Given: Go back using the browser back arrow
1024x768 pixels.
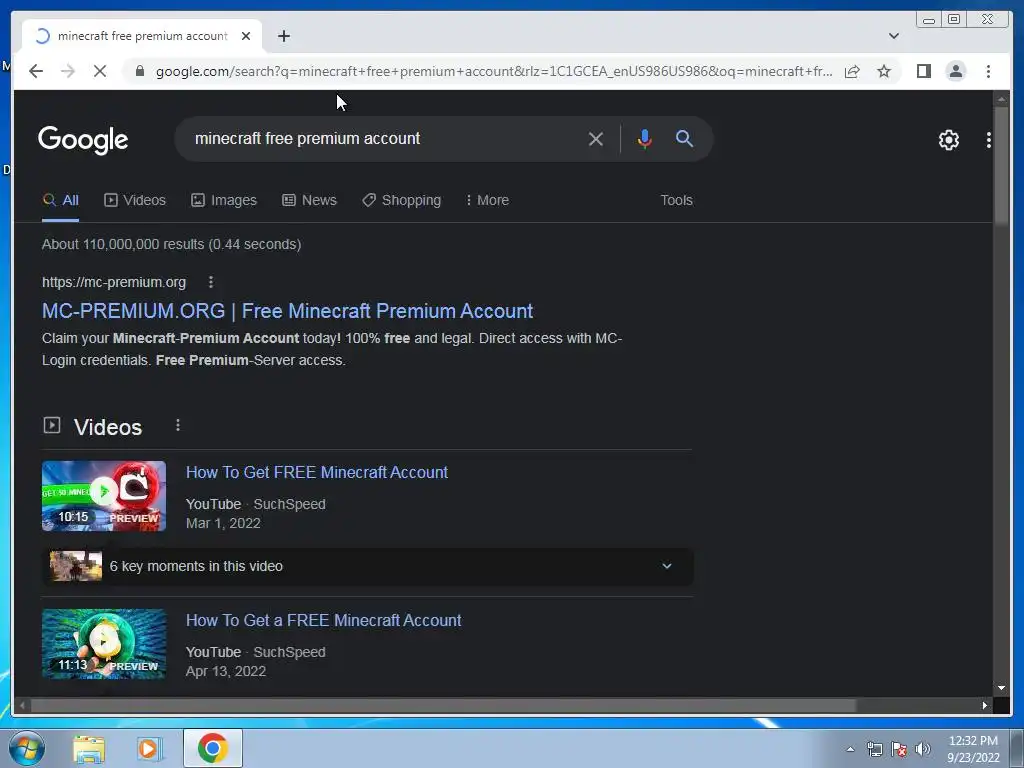Looking at the screenshot, I should [36, 71].
